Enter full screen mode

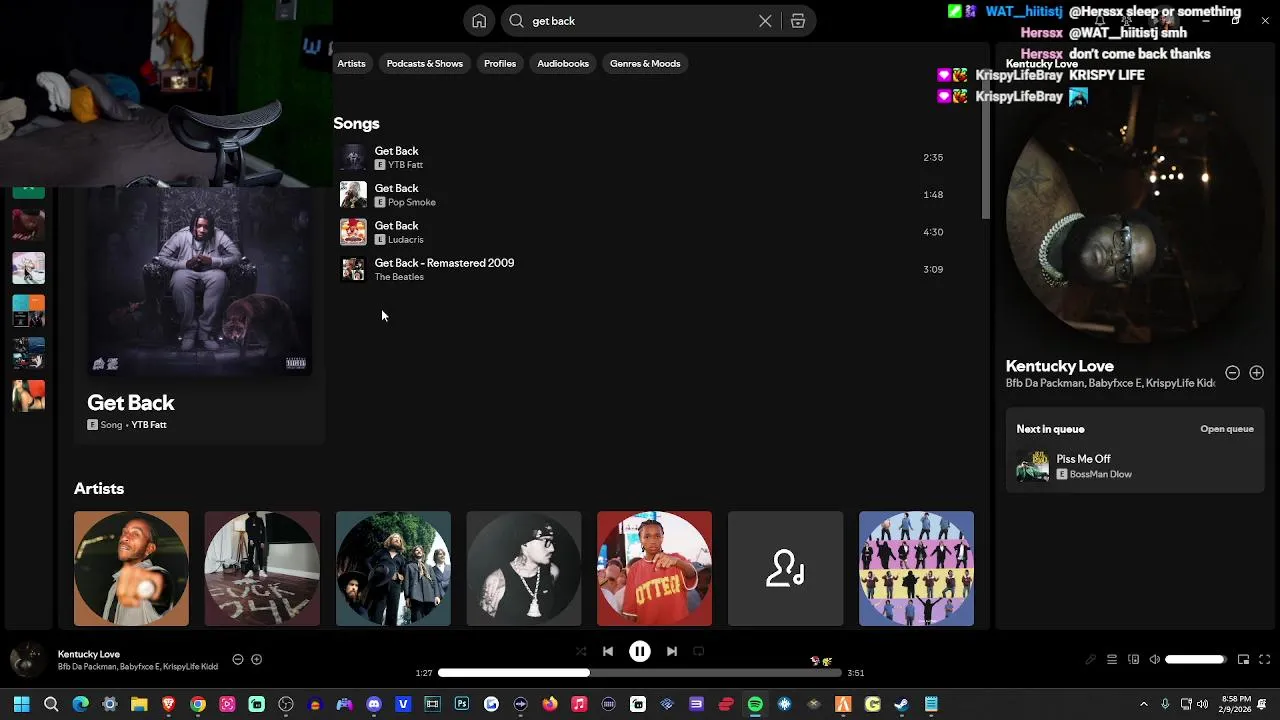click(1264, 660)
